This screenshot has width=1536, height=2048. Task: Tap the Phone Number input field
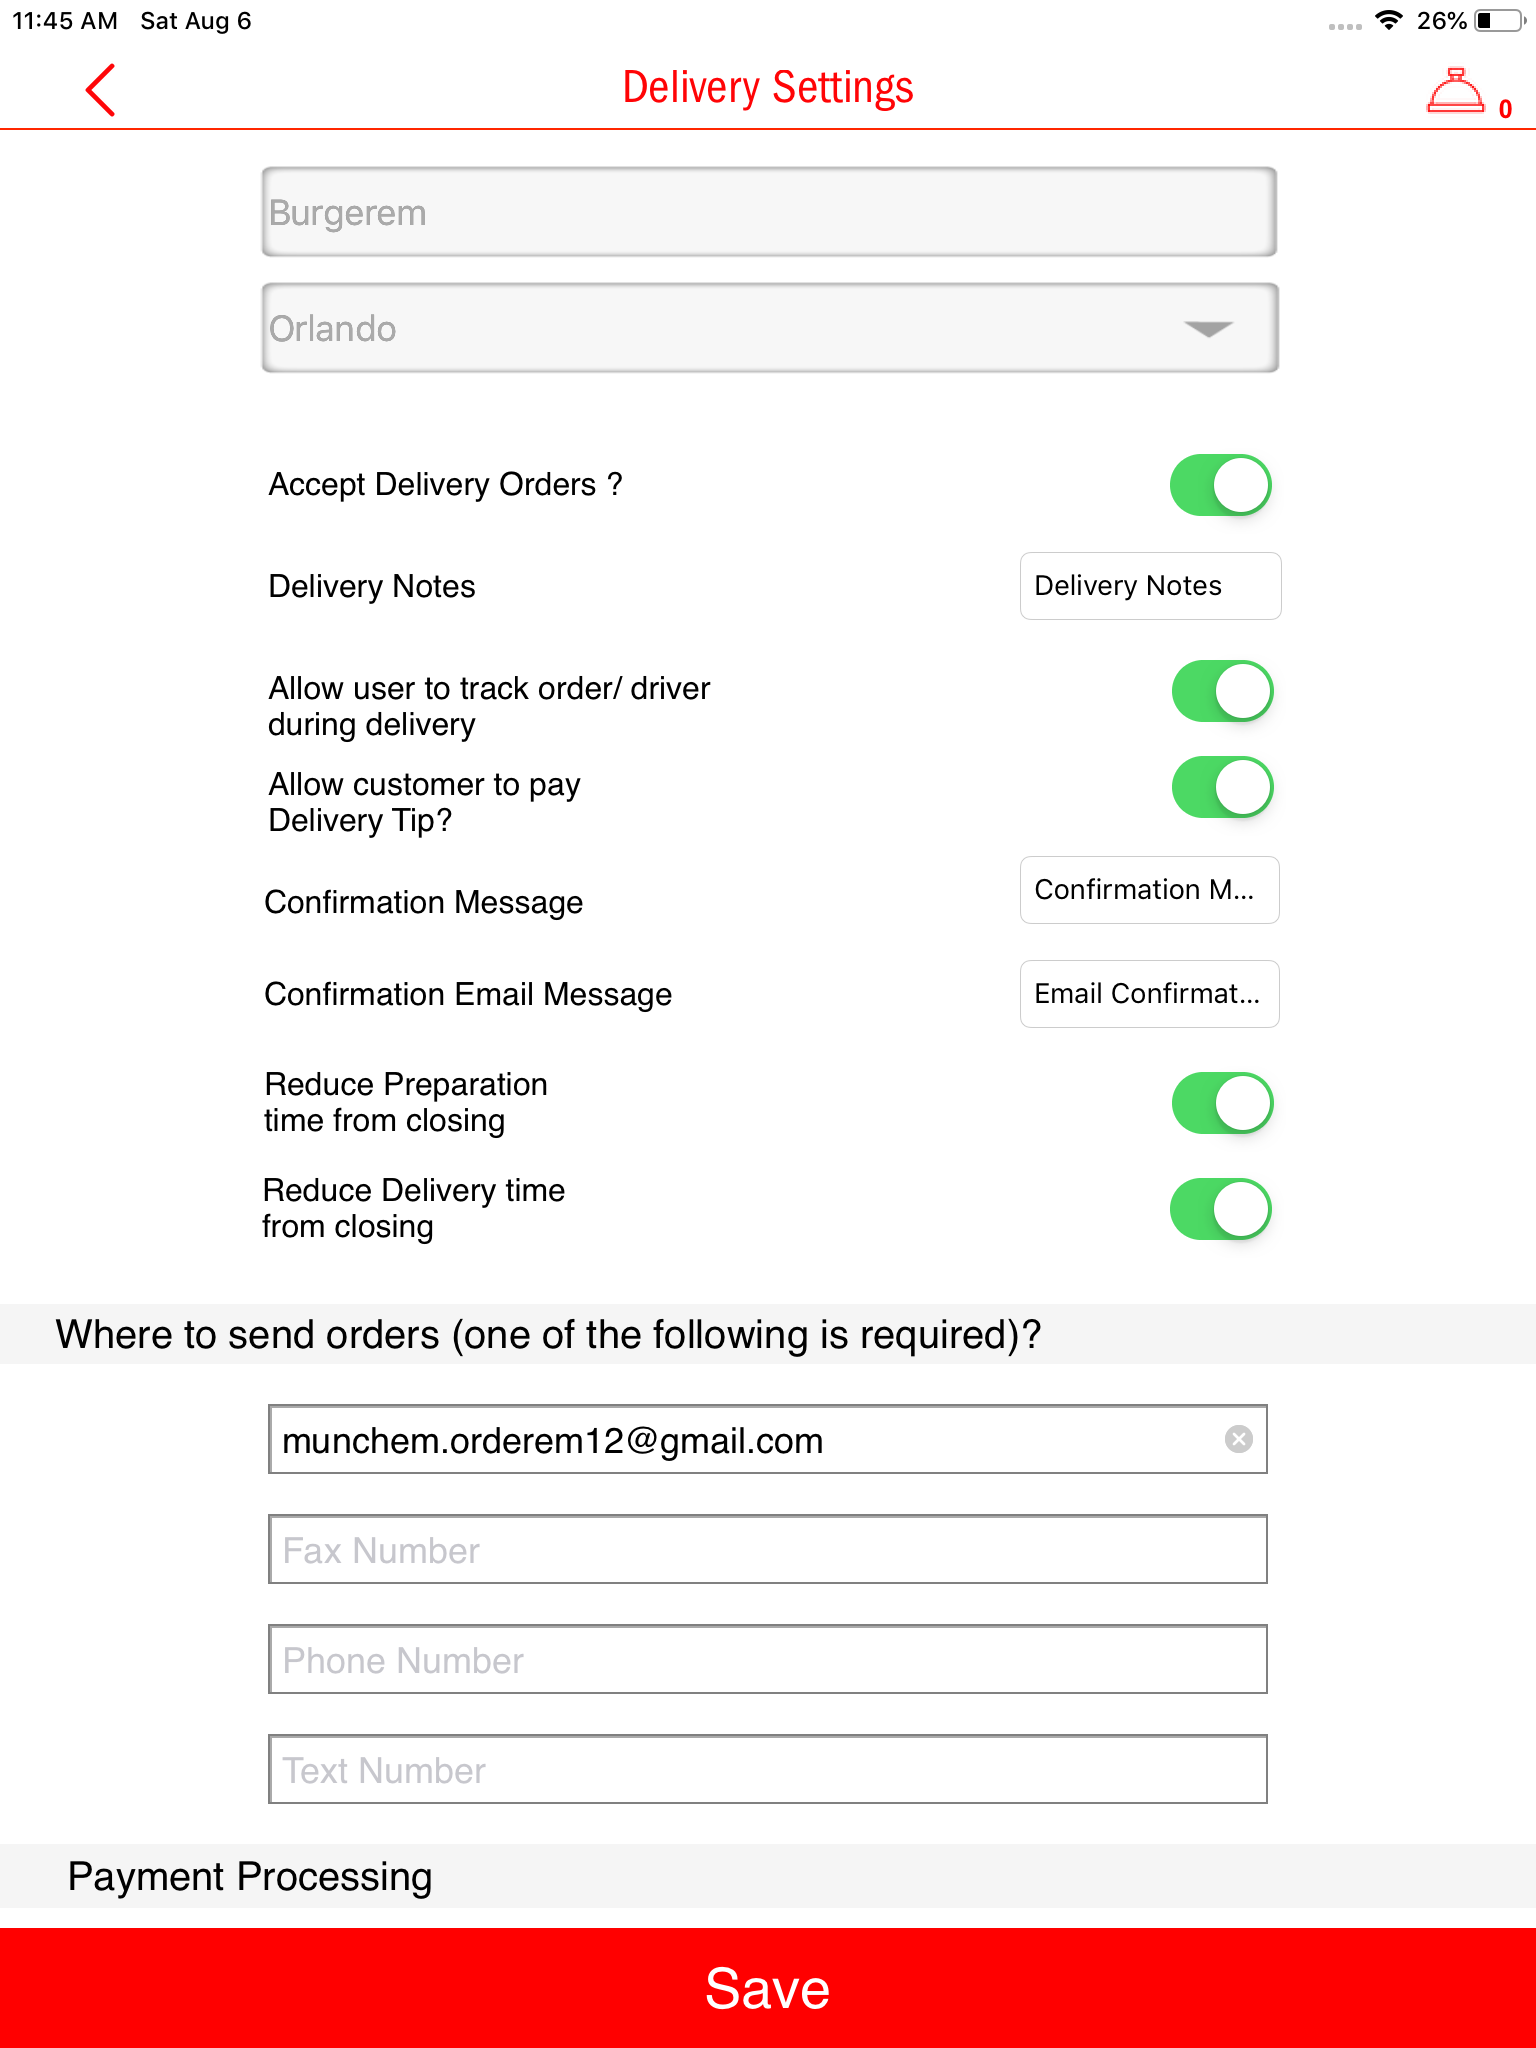pos(768,1660)
